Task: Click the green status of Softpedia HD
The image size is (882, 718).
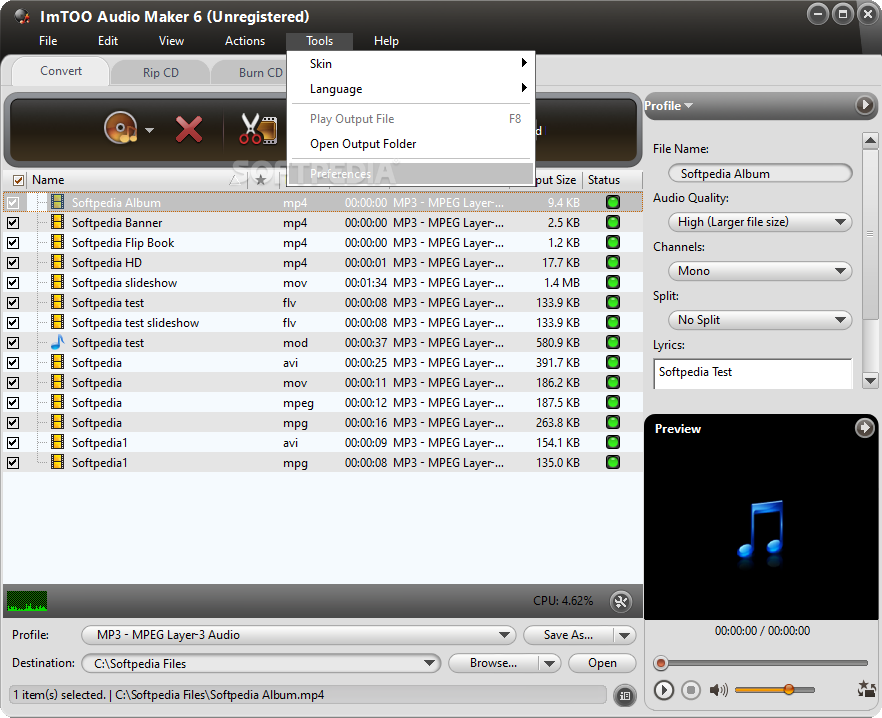Action: click(x=613, y=262)
